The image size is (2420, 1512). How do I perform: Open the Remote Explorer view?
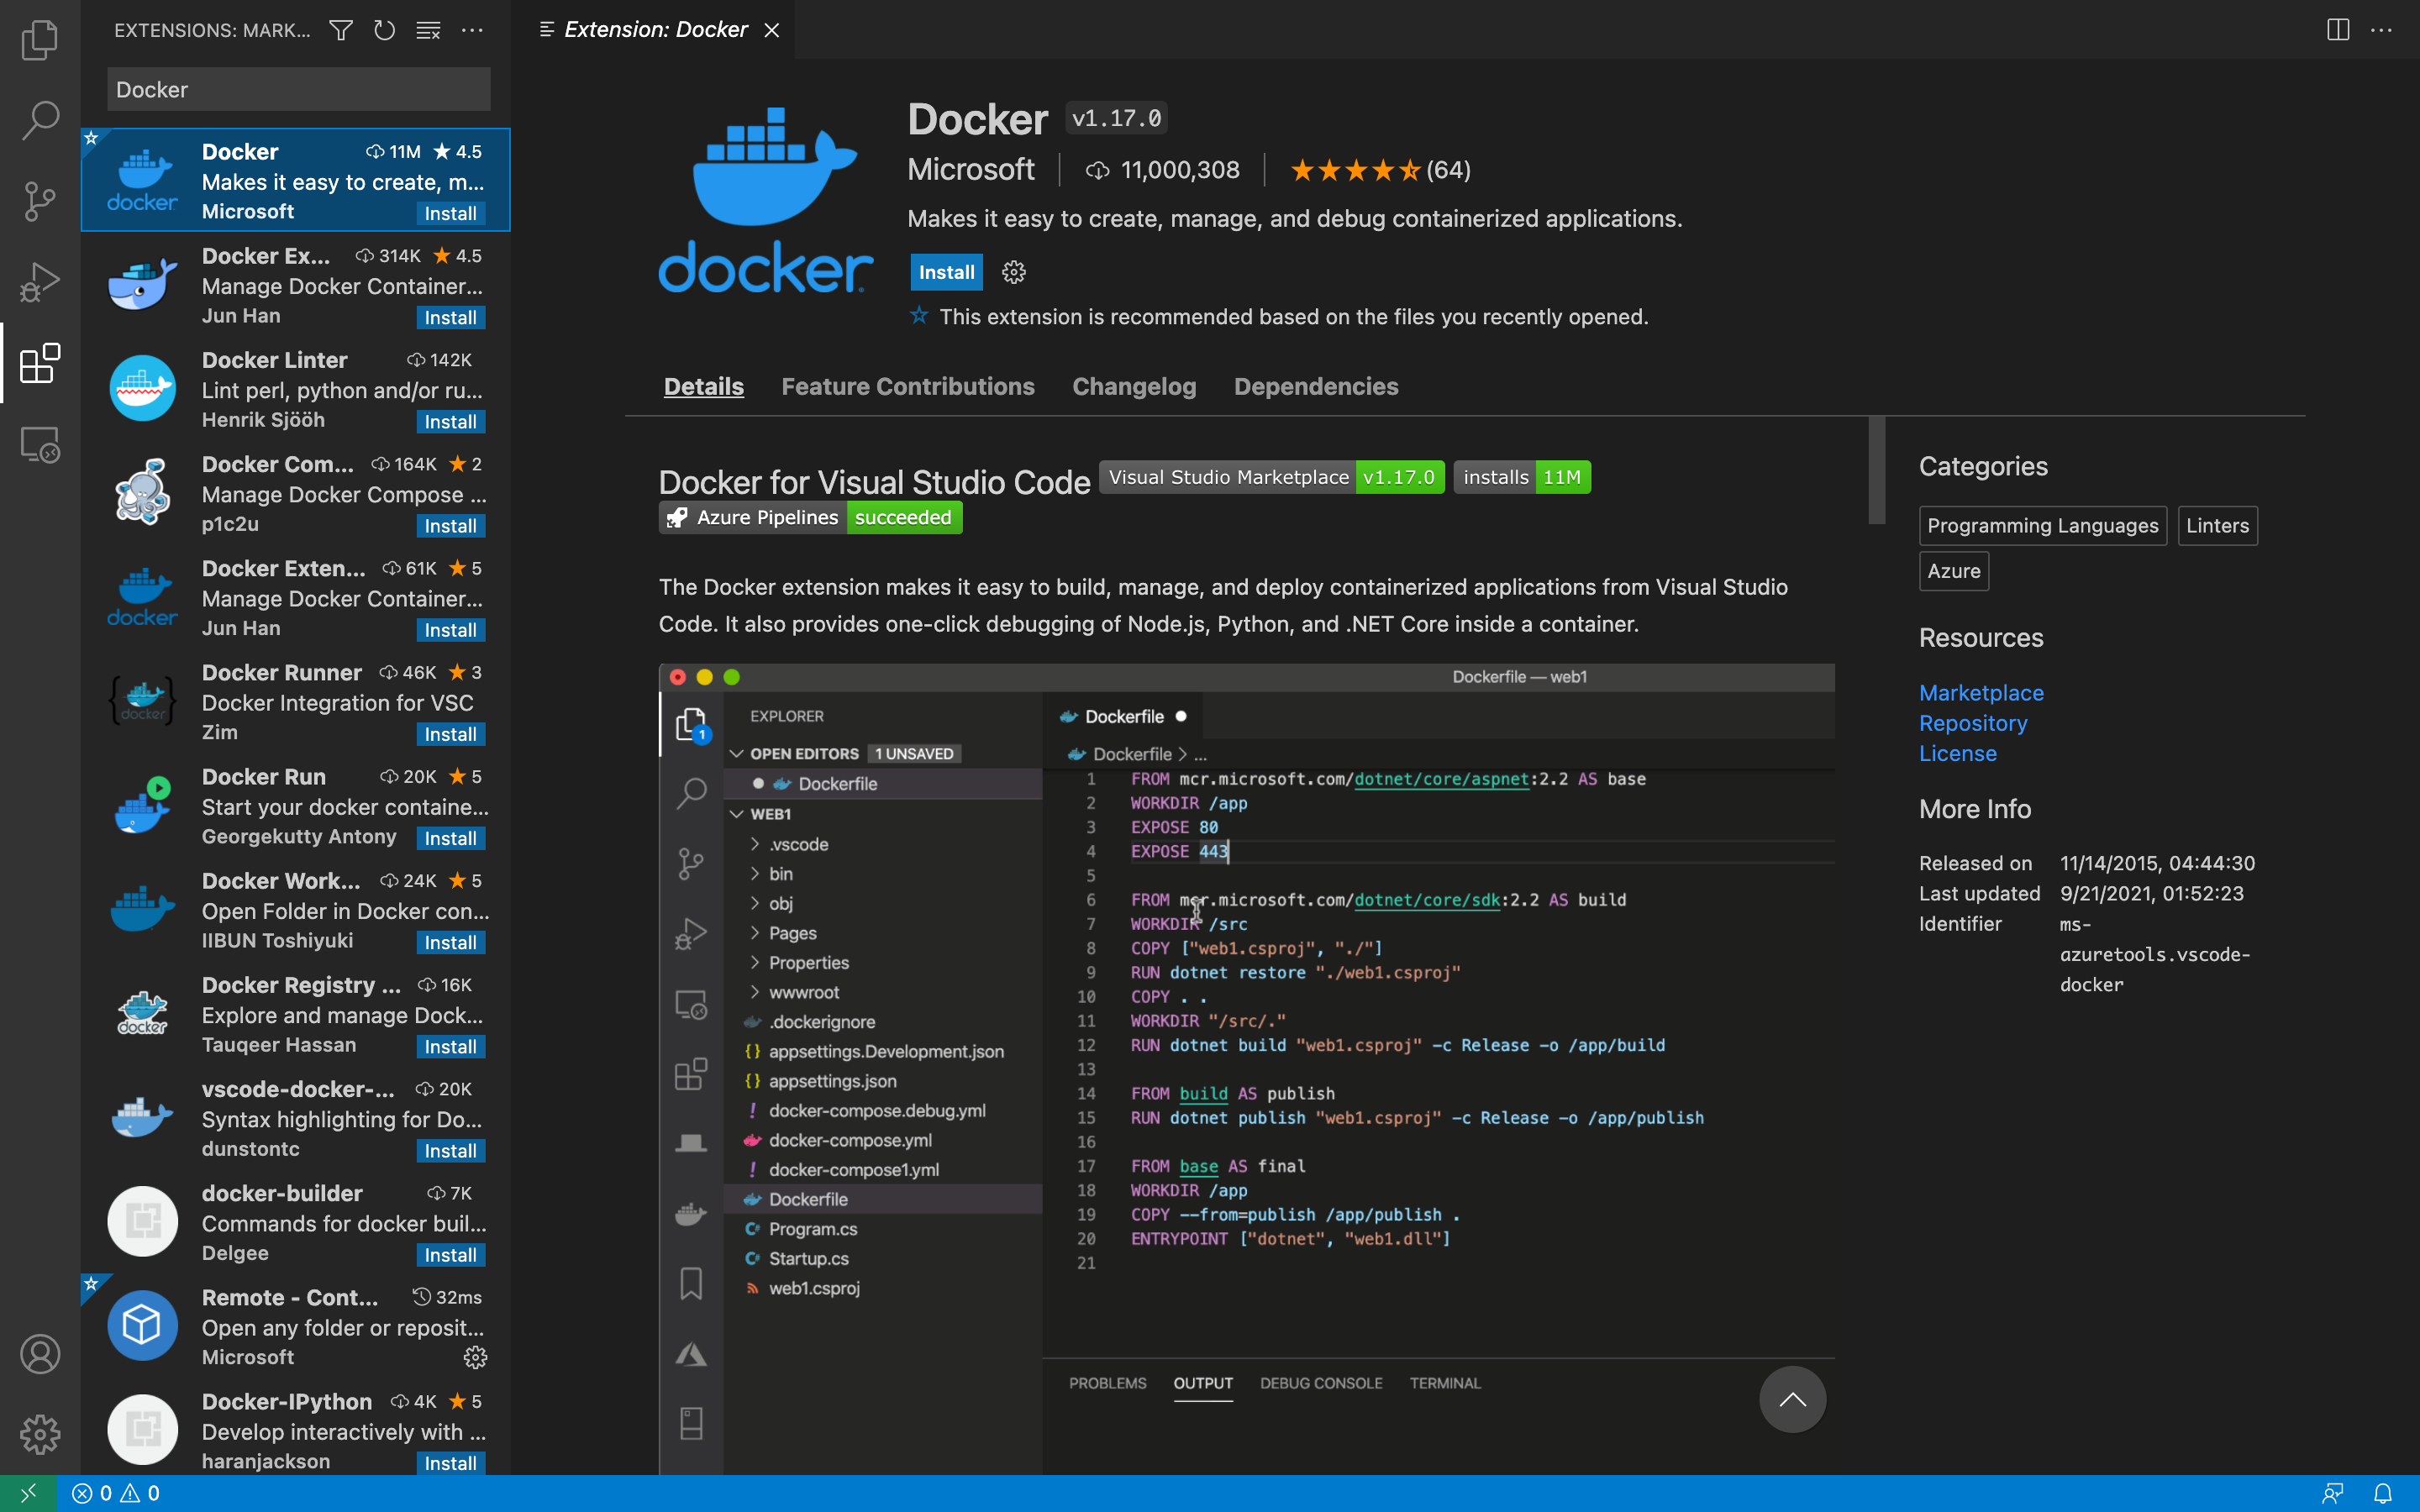click(40, 444)
